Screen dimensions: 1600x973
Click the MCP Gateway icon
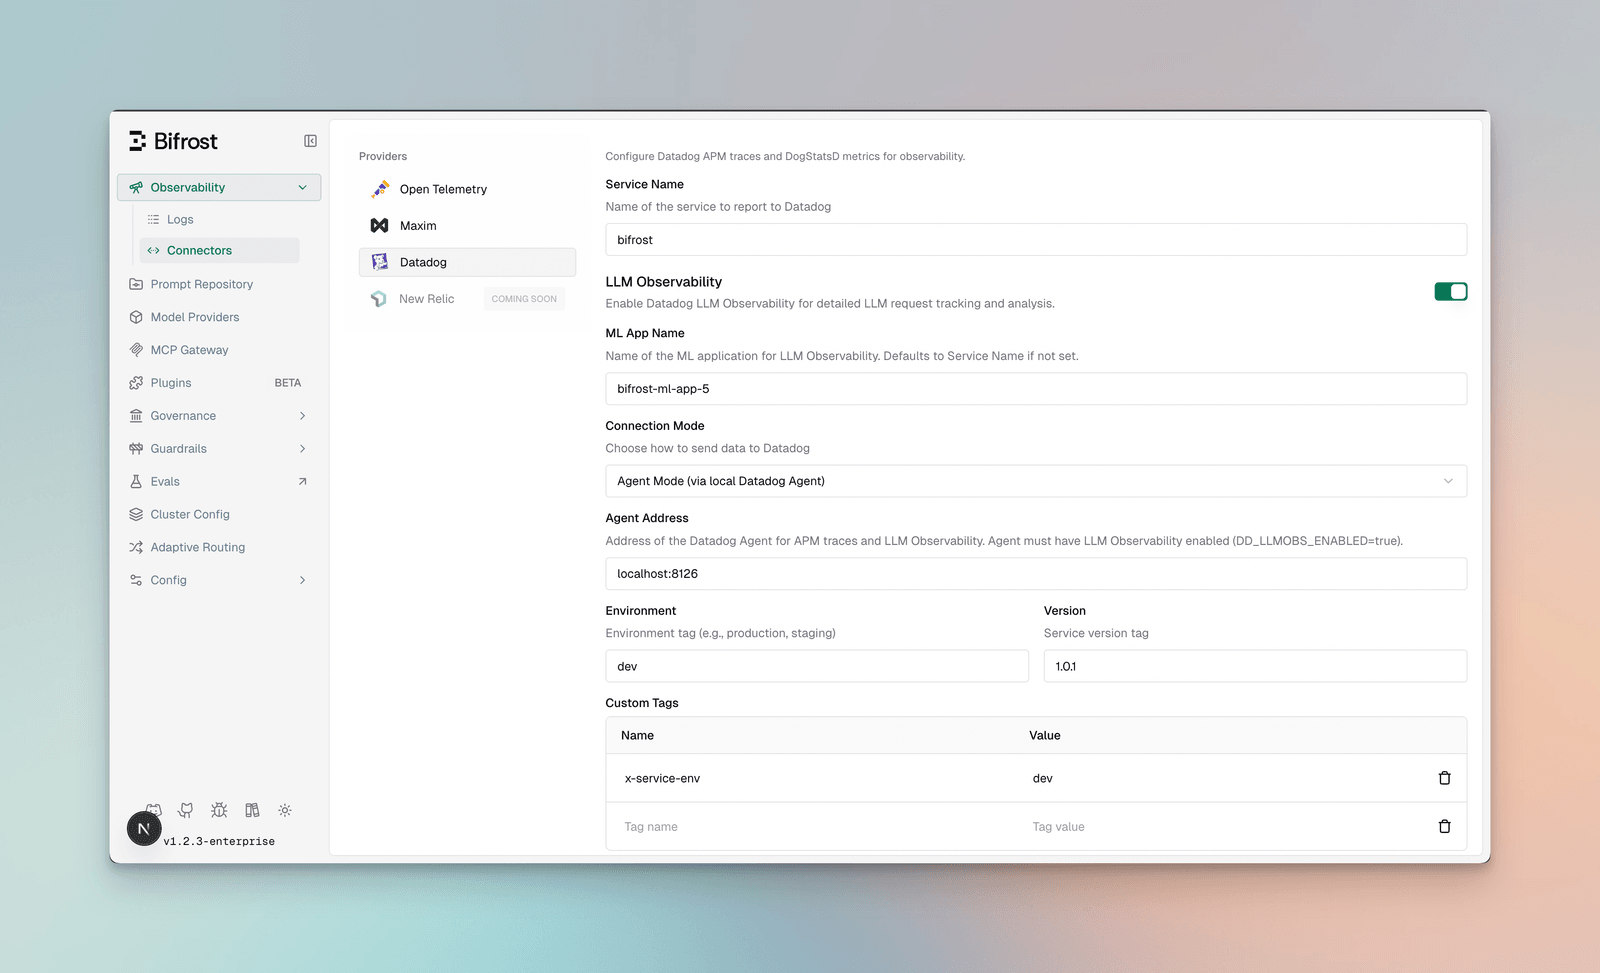coord(136,350)
